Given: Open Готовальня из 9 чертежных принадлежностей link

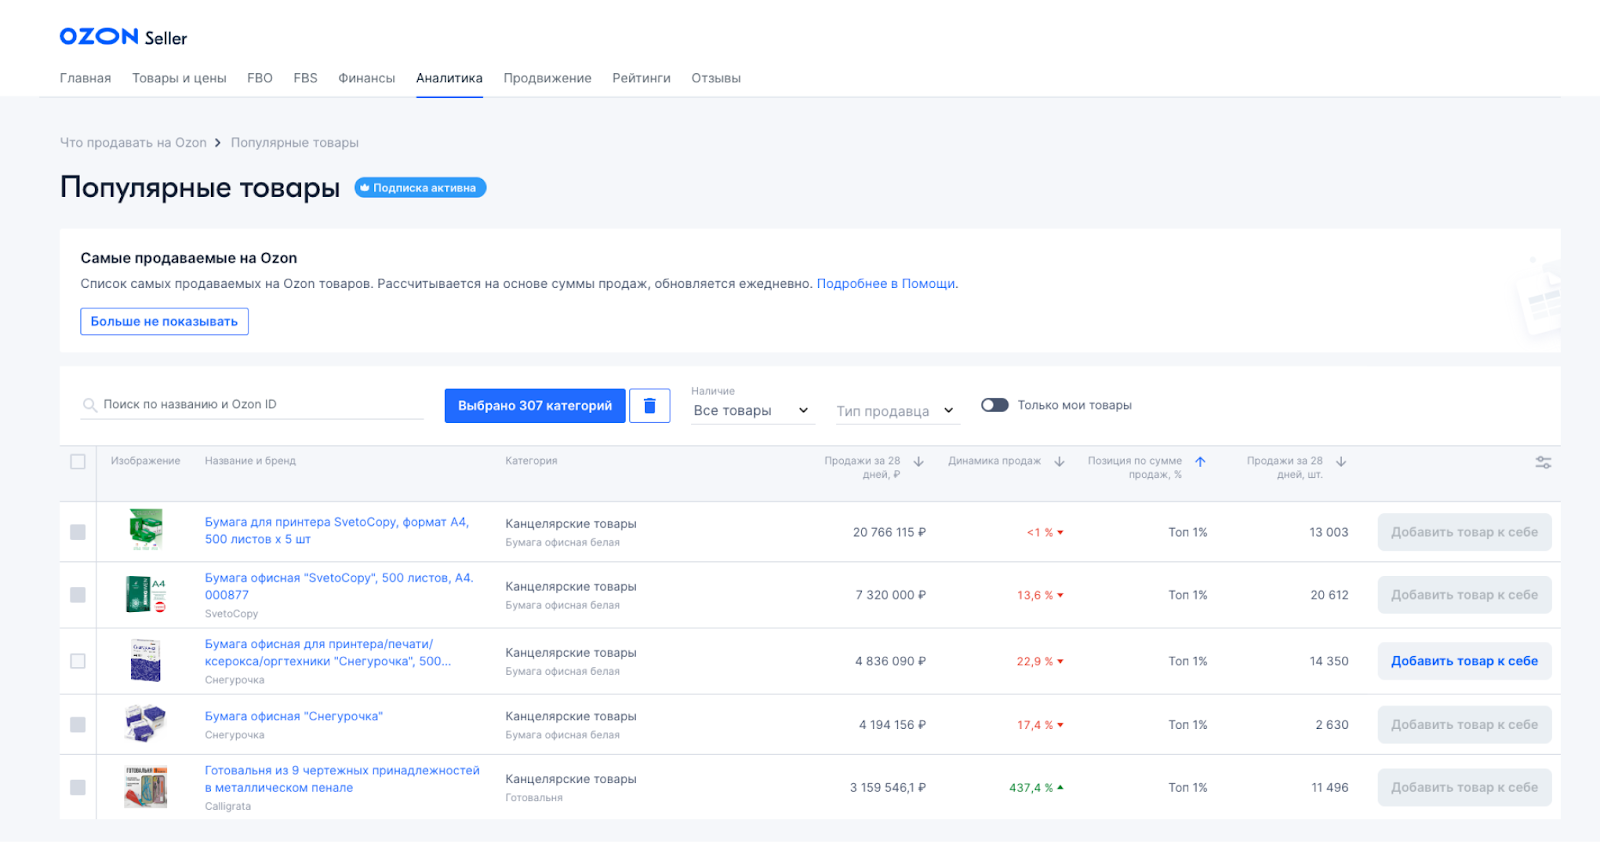Looking at the screenshot, I should [x=342, y=779].
